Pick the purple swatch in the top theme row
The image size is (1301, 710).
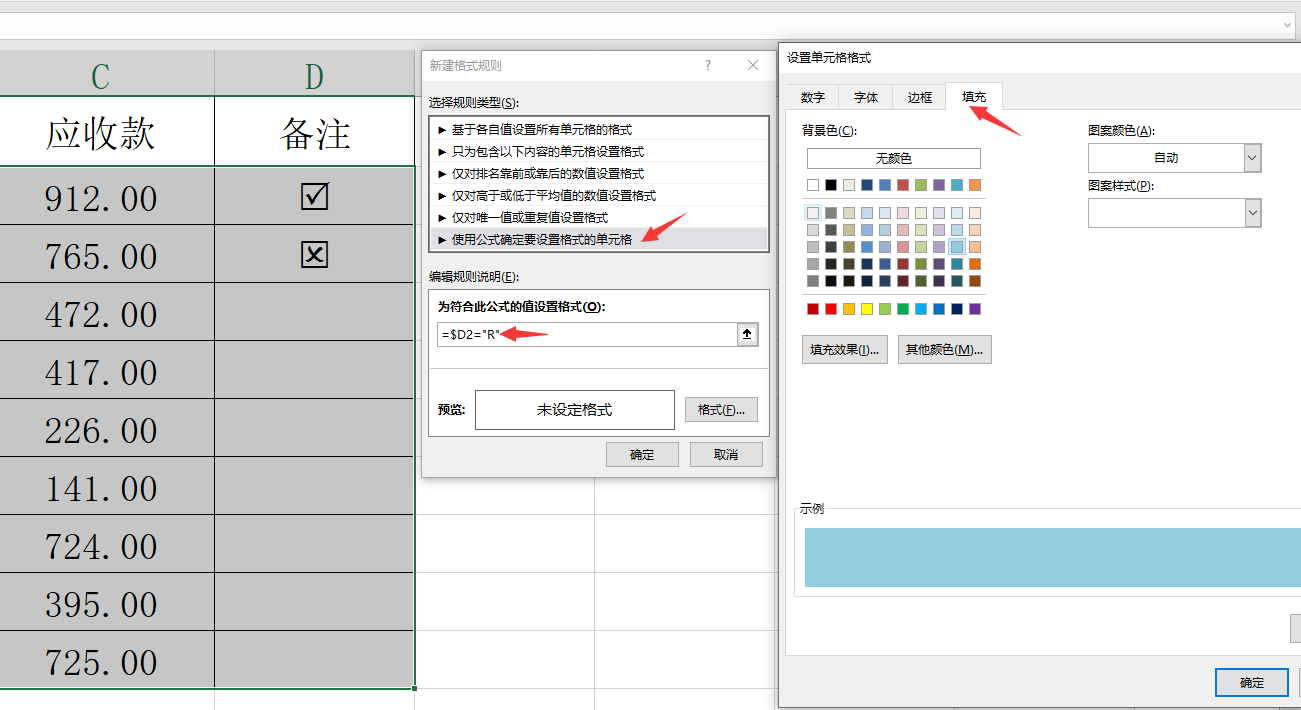[939, 185]
